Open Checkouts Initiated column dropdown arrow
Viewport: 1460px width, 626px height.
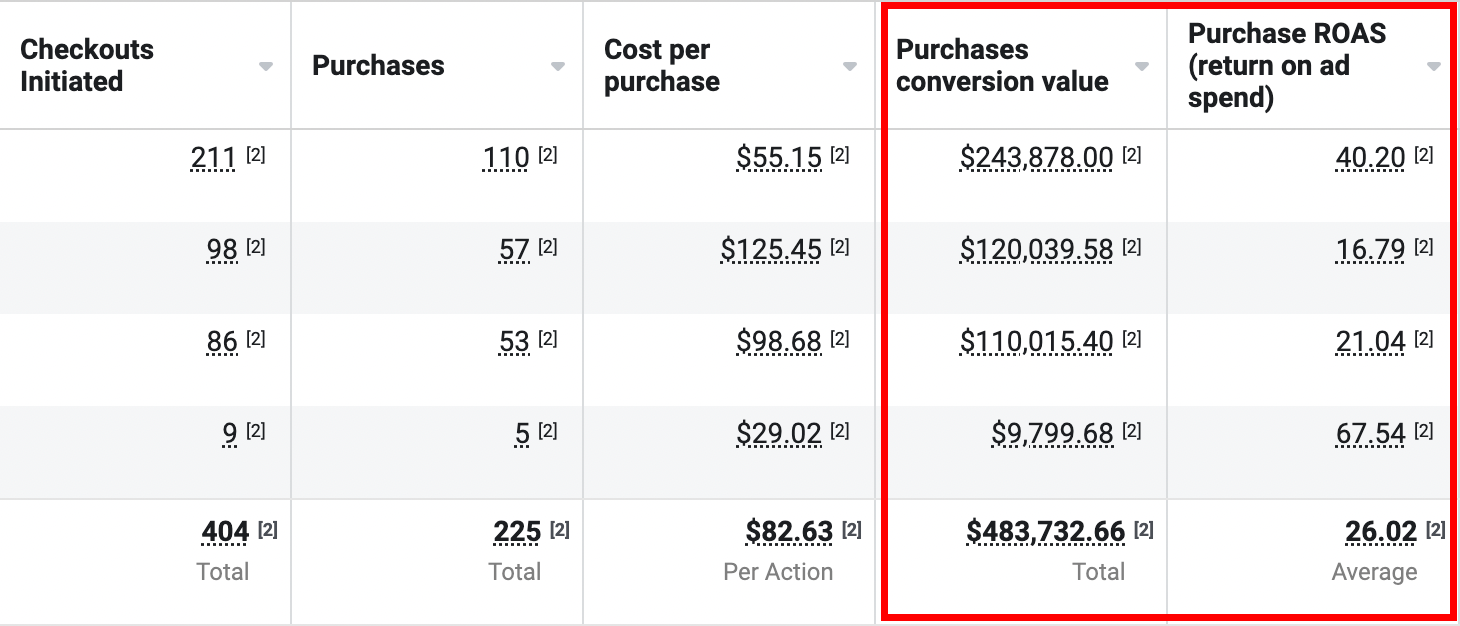[x=266, y=66]
